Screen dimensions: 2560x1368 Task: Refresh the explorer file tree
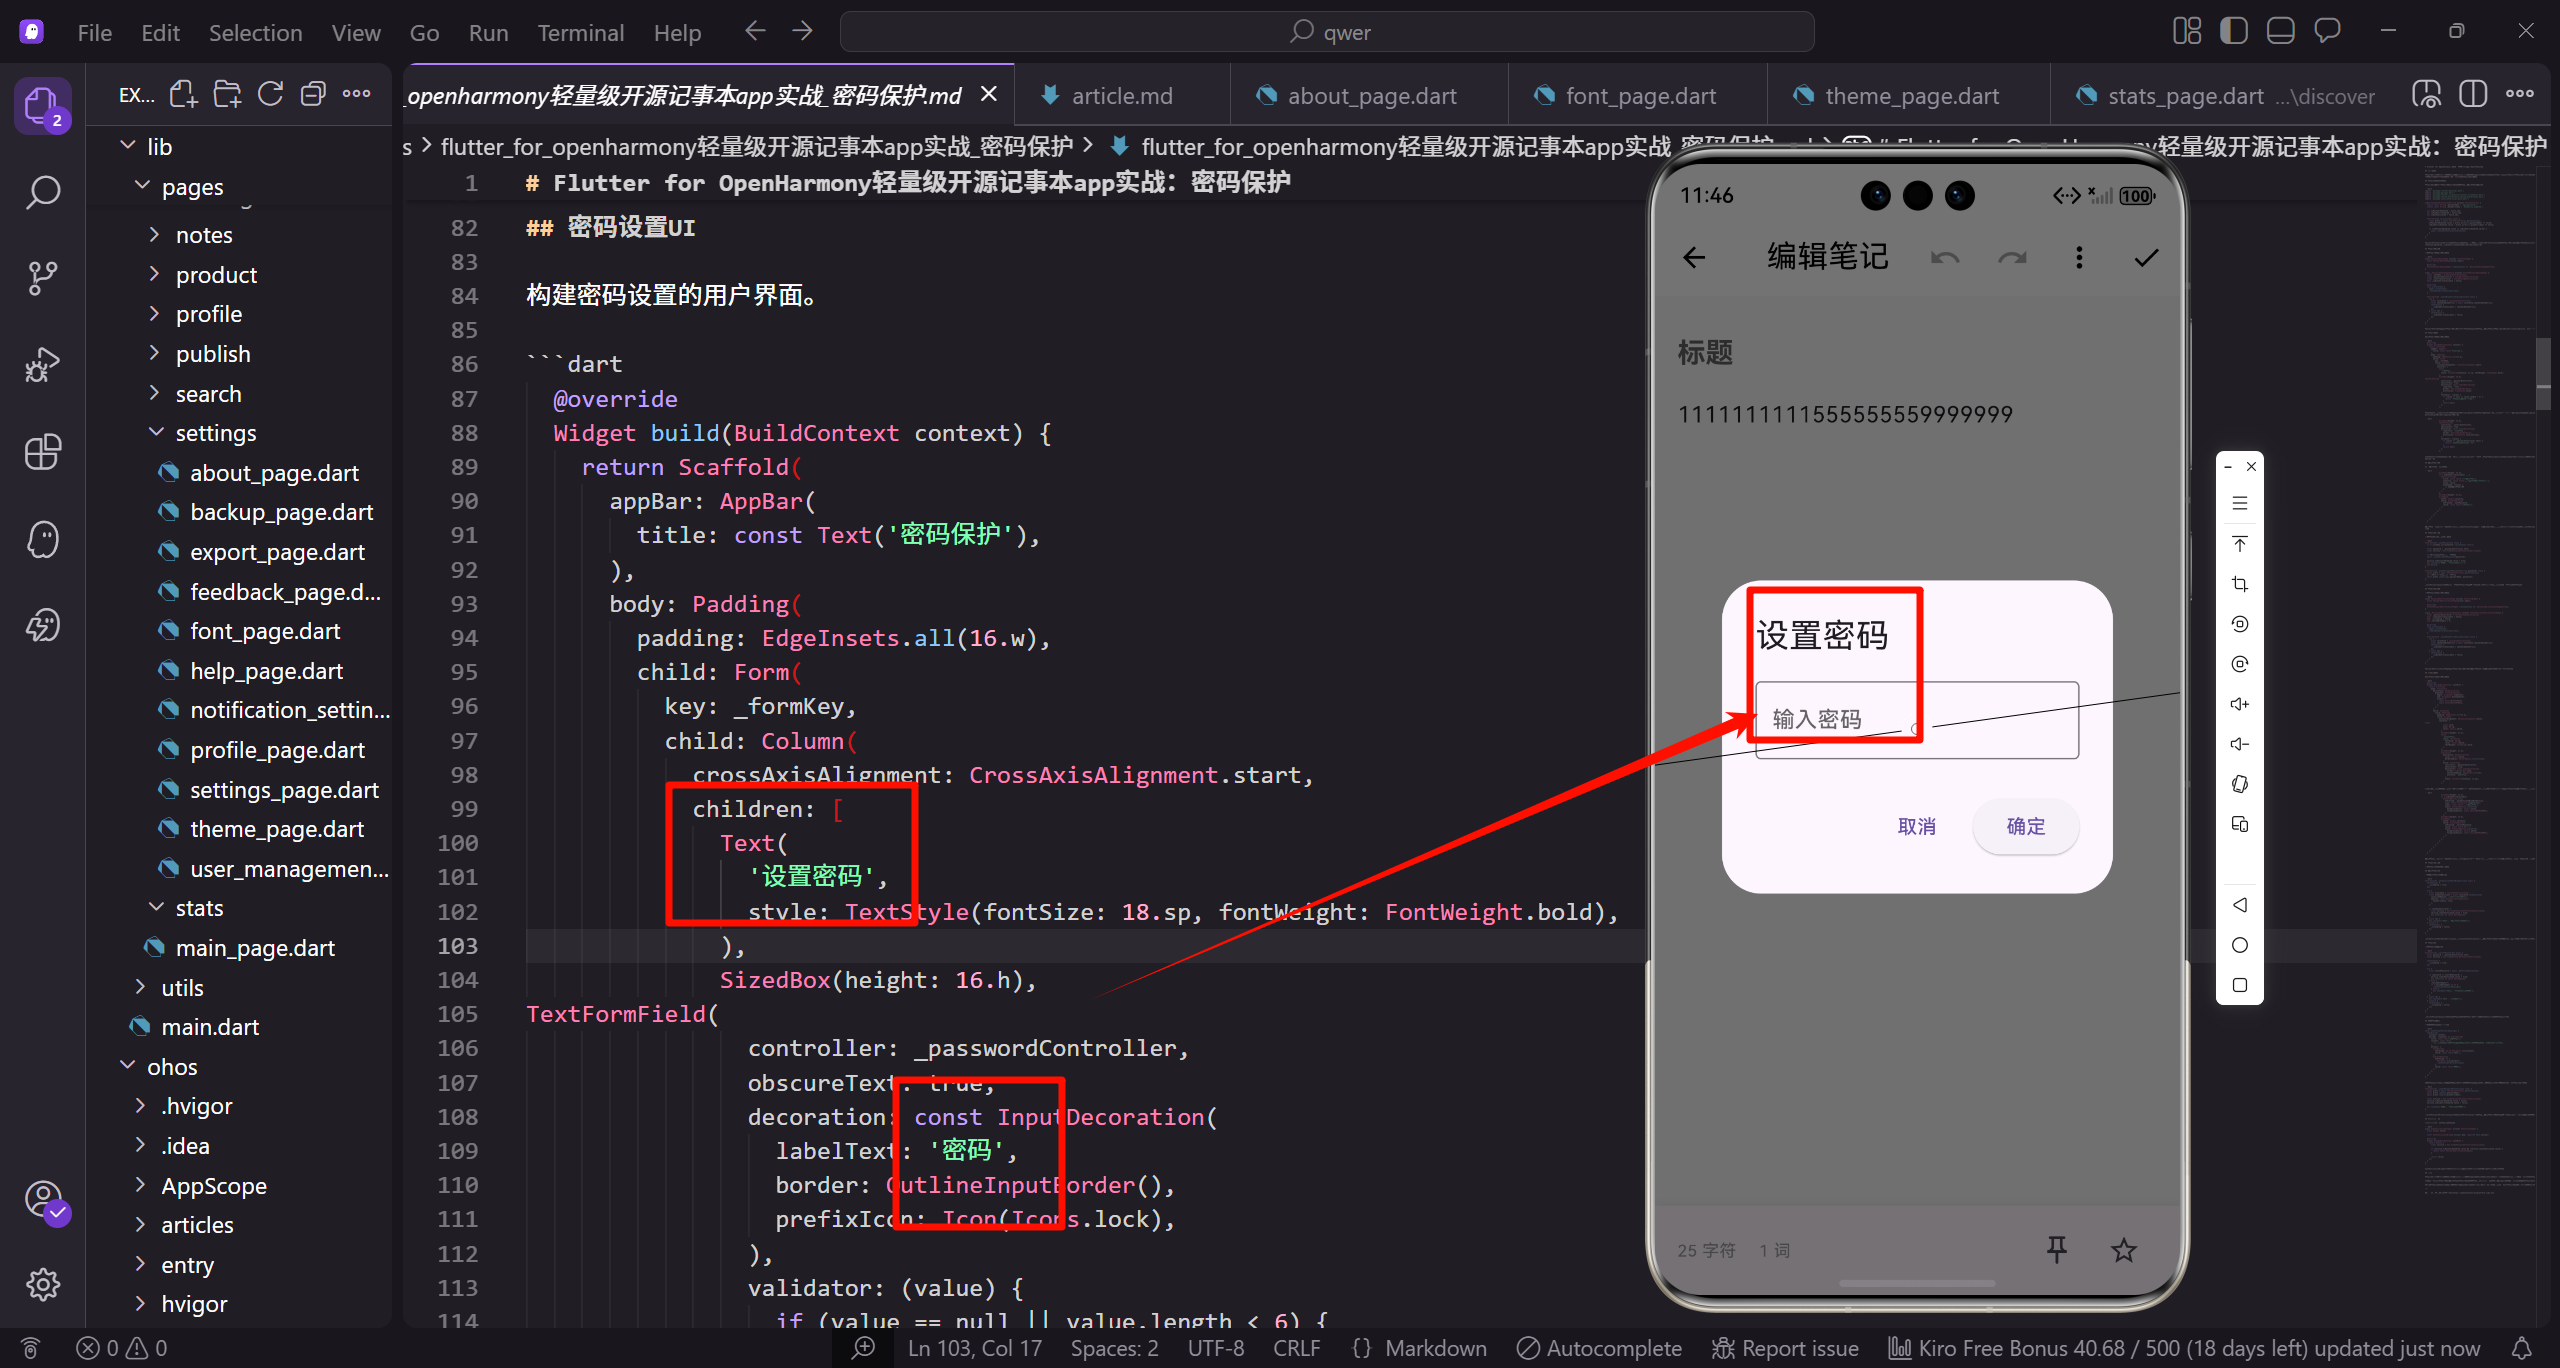(x=270, y=95)
